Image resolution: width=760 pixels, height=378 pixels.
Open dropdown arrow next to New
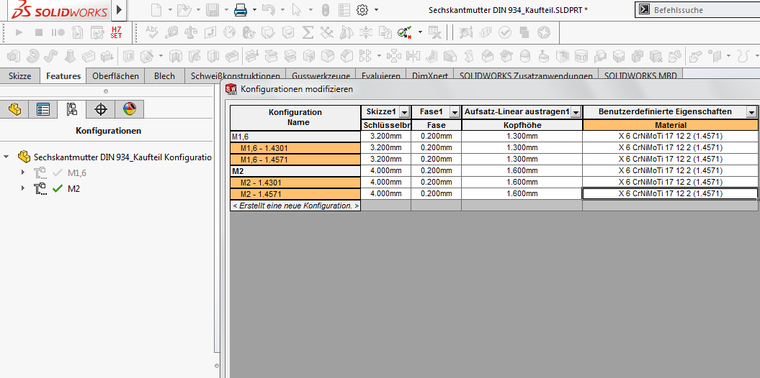pyautogui.click(x=170, y=10)
